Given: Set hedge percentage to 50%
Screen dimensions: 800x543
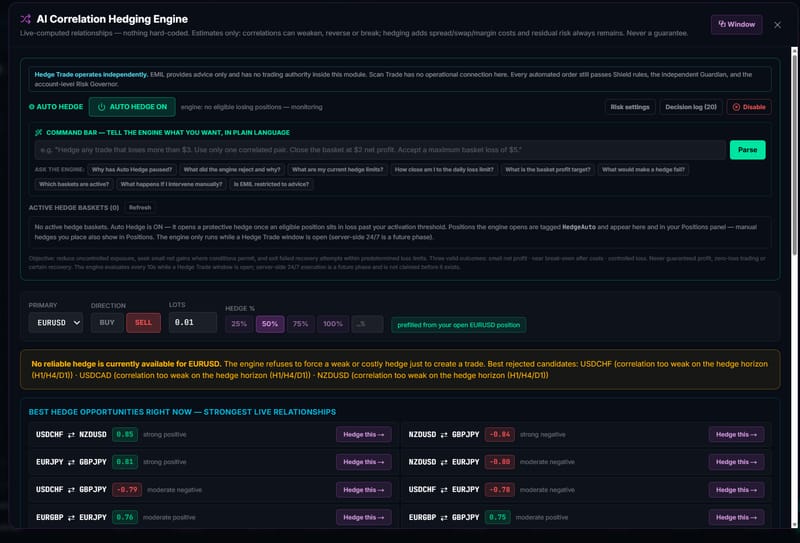Looking at the screenshot, I should (x=270, y=324).
